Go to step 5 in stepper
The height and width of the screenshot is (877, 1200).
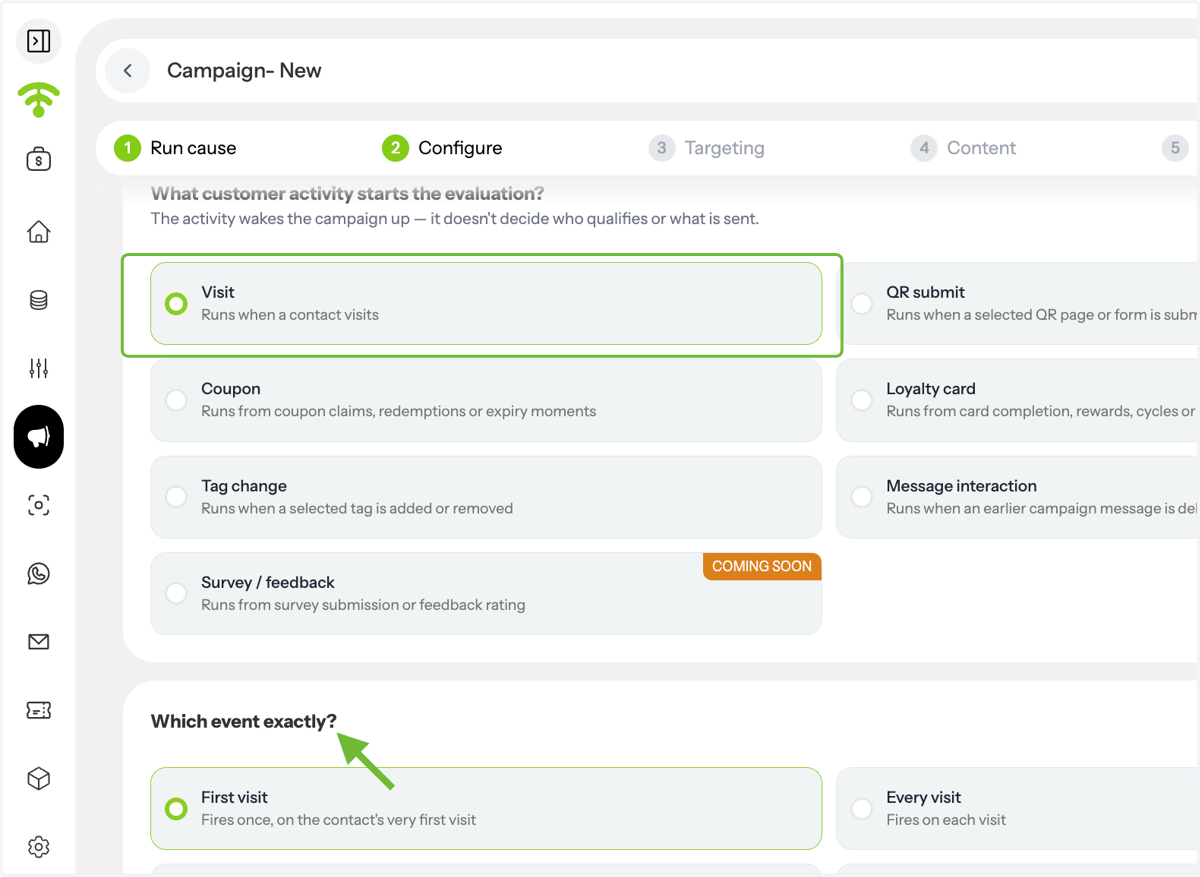(1175, 148)
